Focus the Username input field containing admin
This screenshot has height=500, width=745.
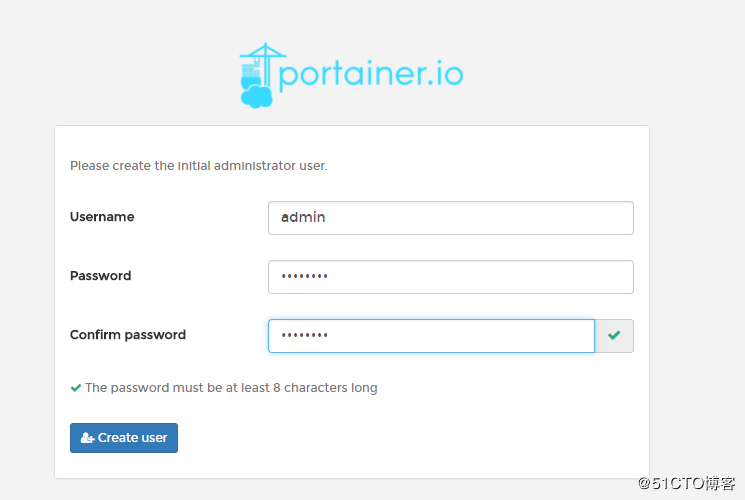[450, 218]
